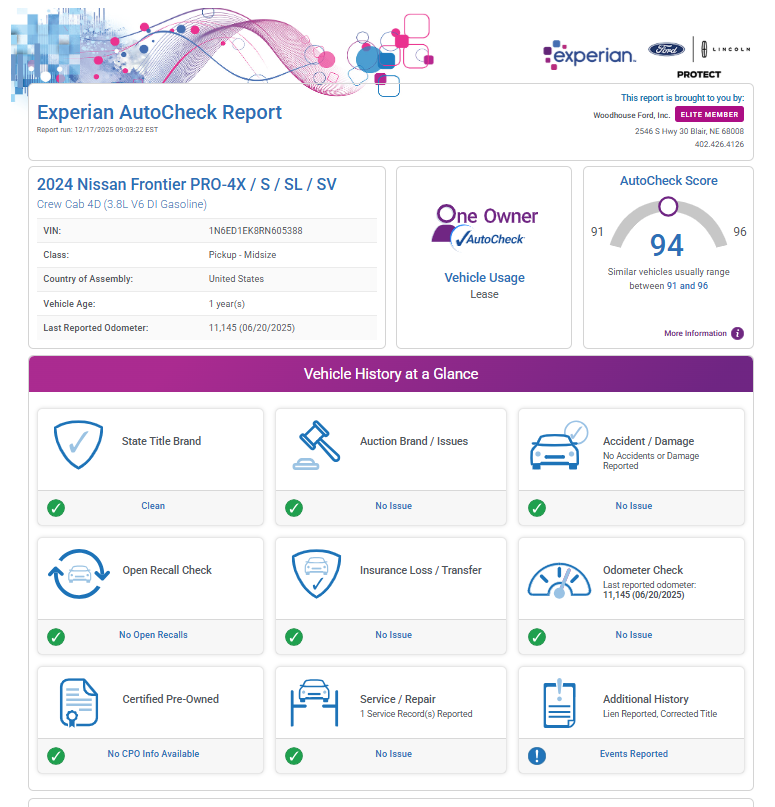Click the blue exclamation alert icon
The image size is (775, 807).
coord(537,756)
